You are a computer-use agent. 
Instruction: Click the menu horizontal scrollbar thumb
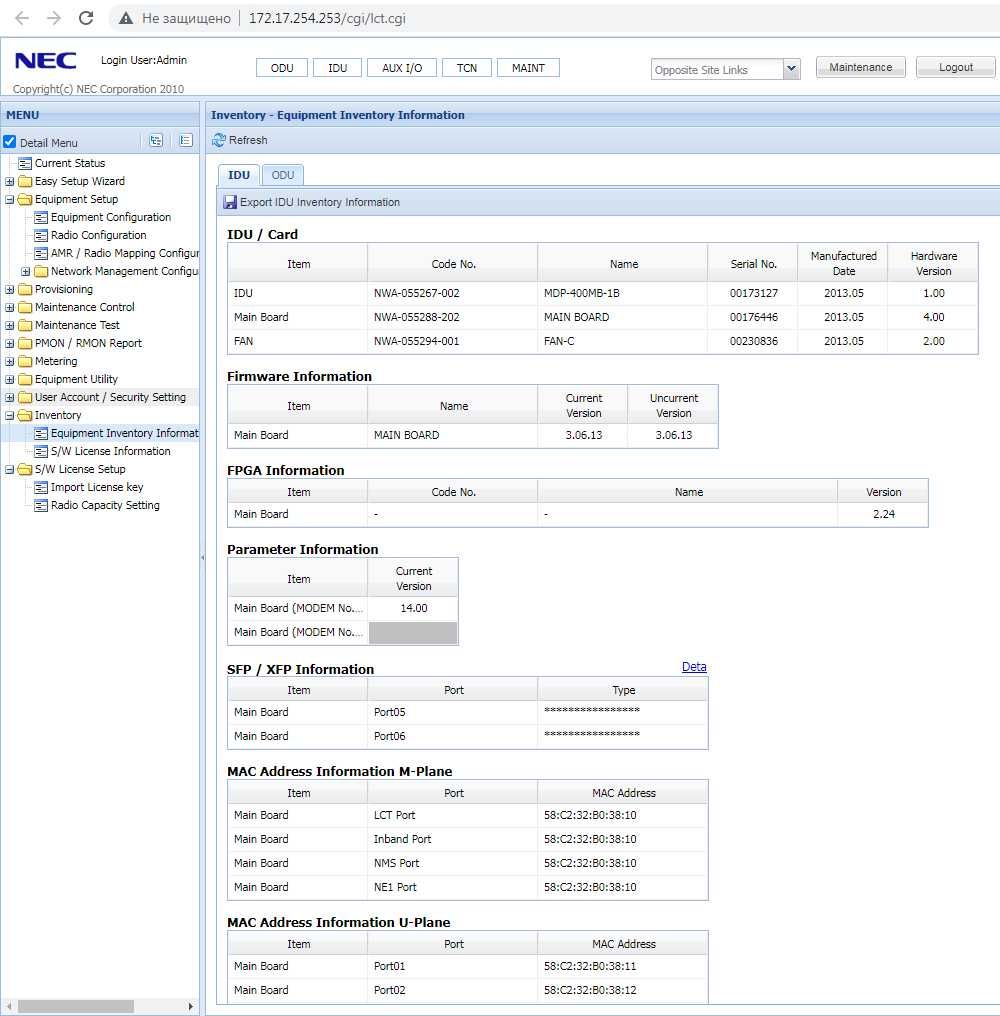pos(76,1006)
